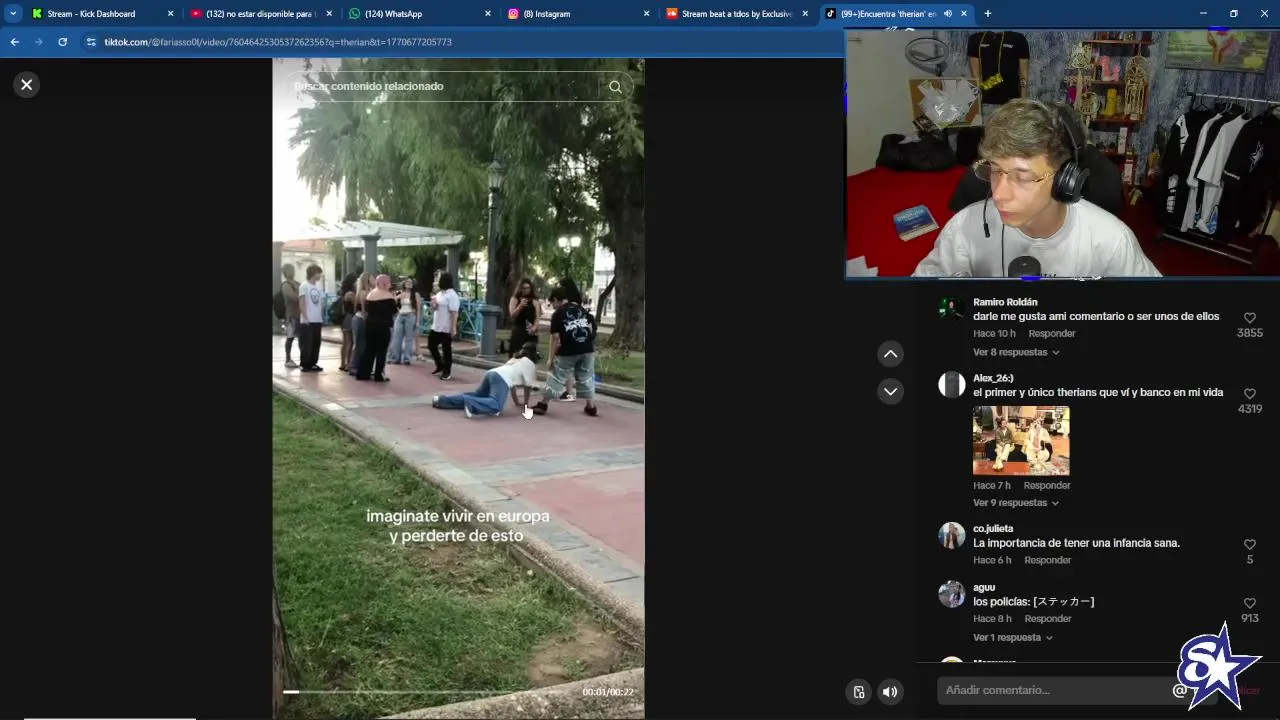Go forward in browser history
This screenshot has width=1280, height=720.
point(38,42)
